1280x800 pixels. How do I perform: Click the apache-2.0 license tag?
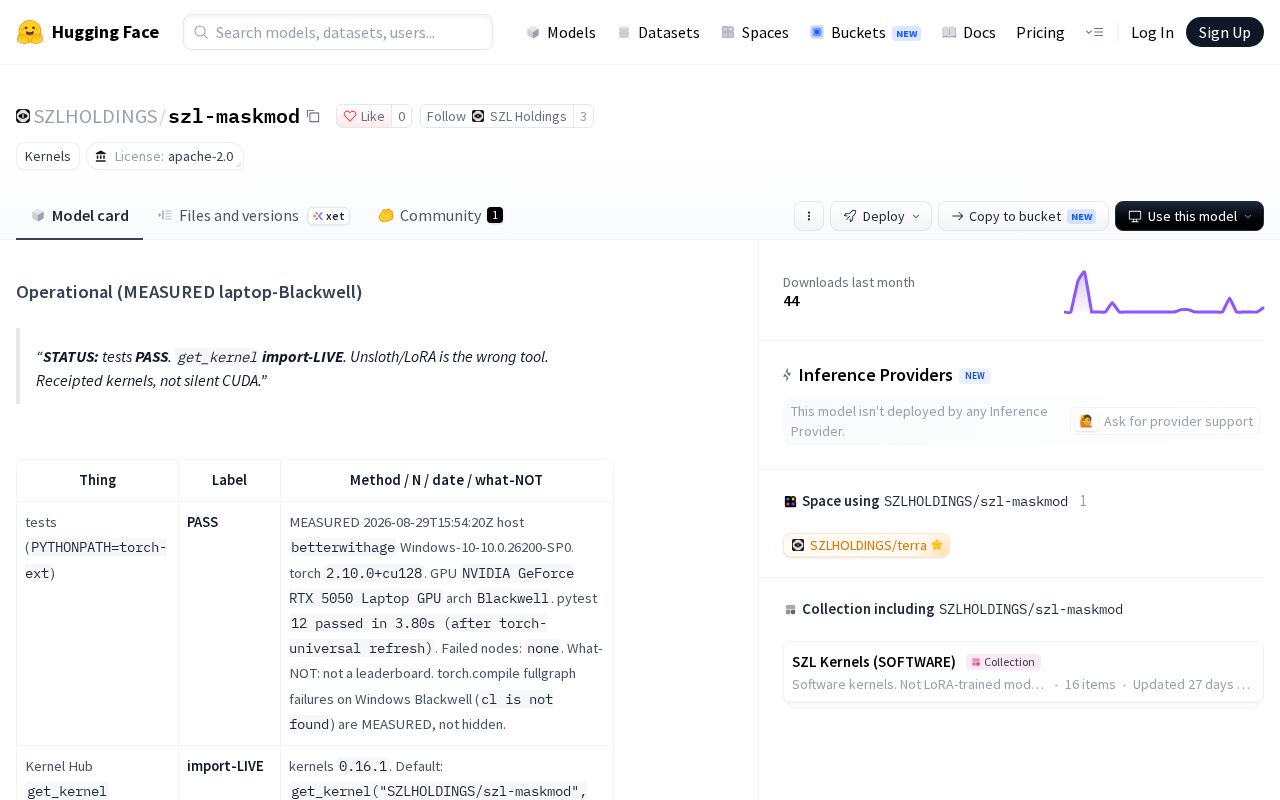(165, 156)
